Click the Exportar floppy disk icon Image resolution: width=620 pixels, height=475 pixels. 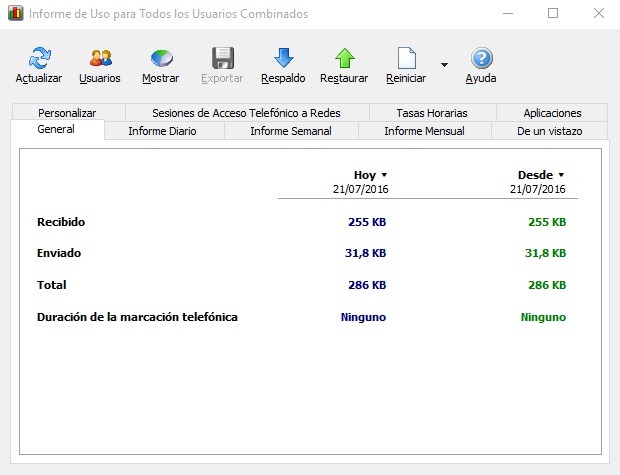point(222,58)
